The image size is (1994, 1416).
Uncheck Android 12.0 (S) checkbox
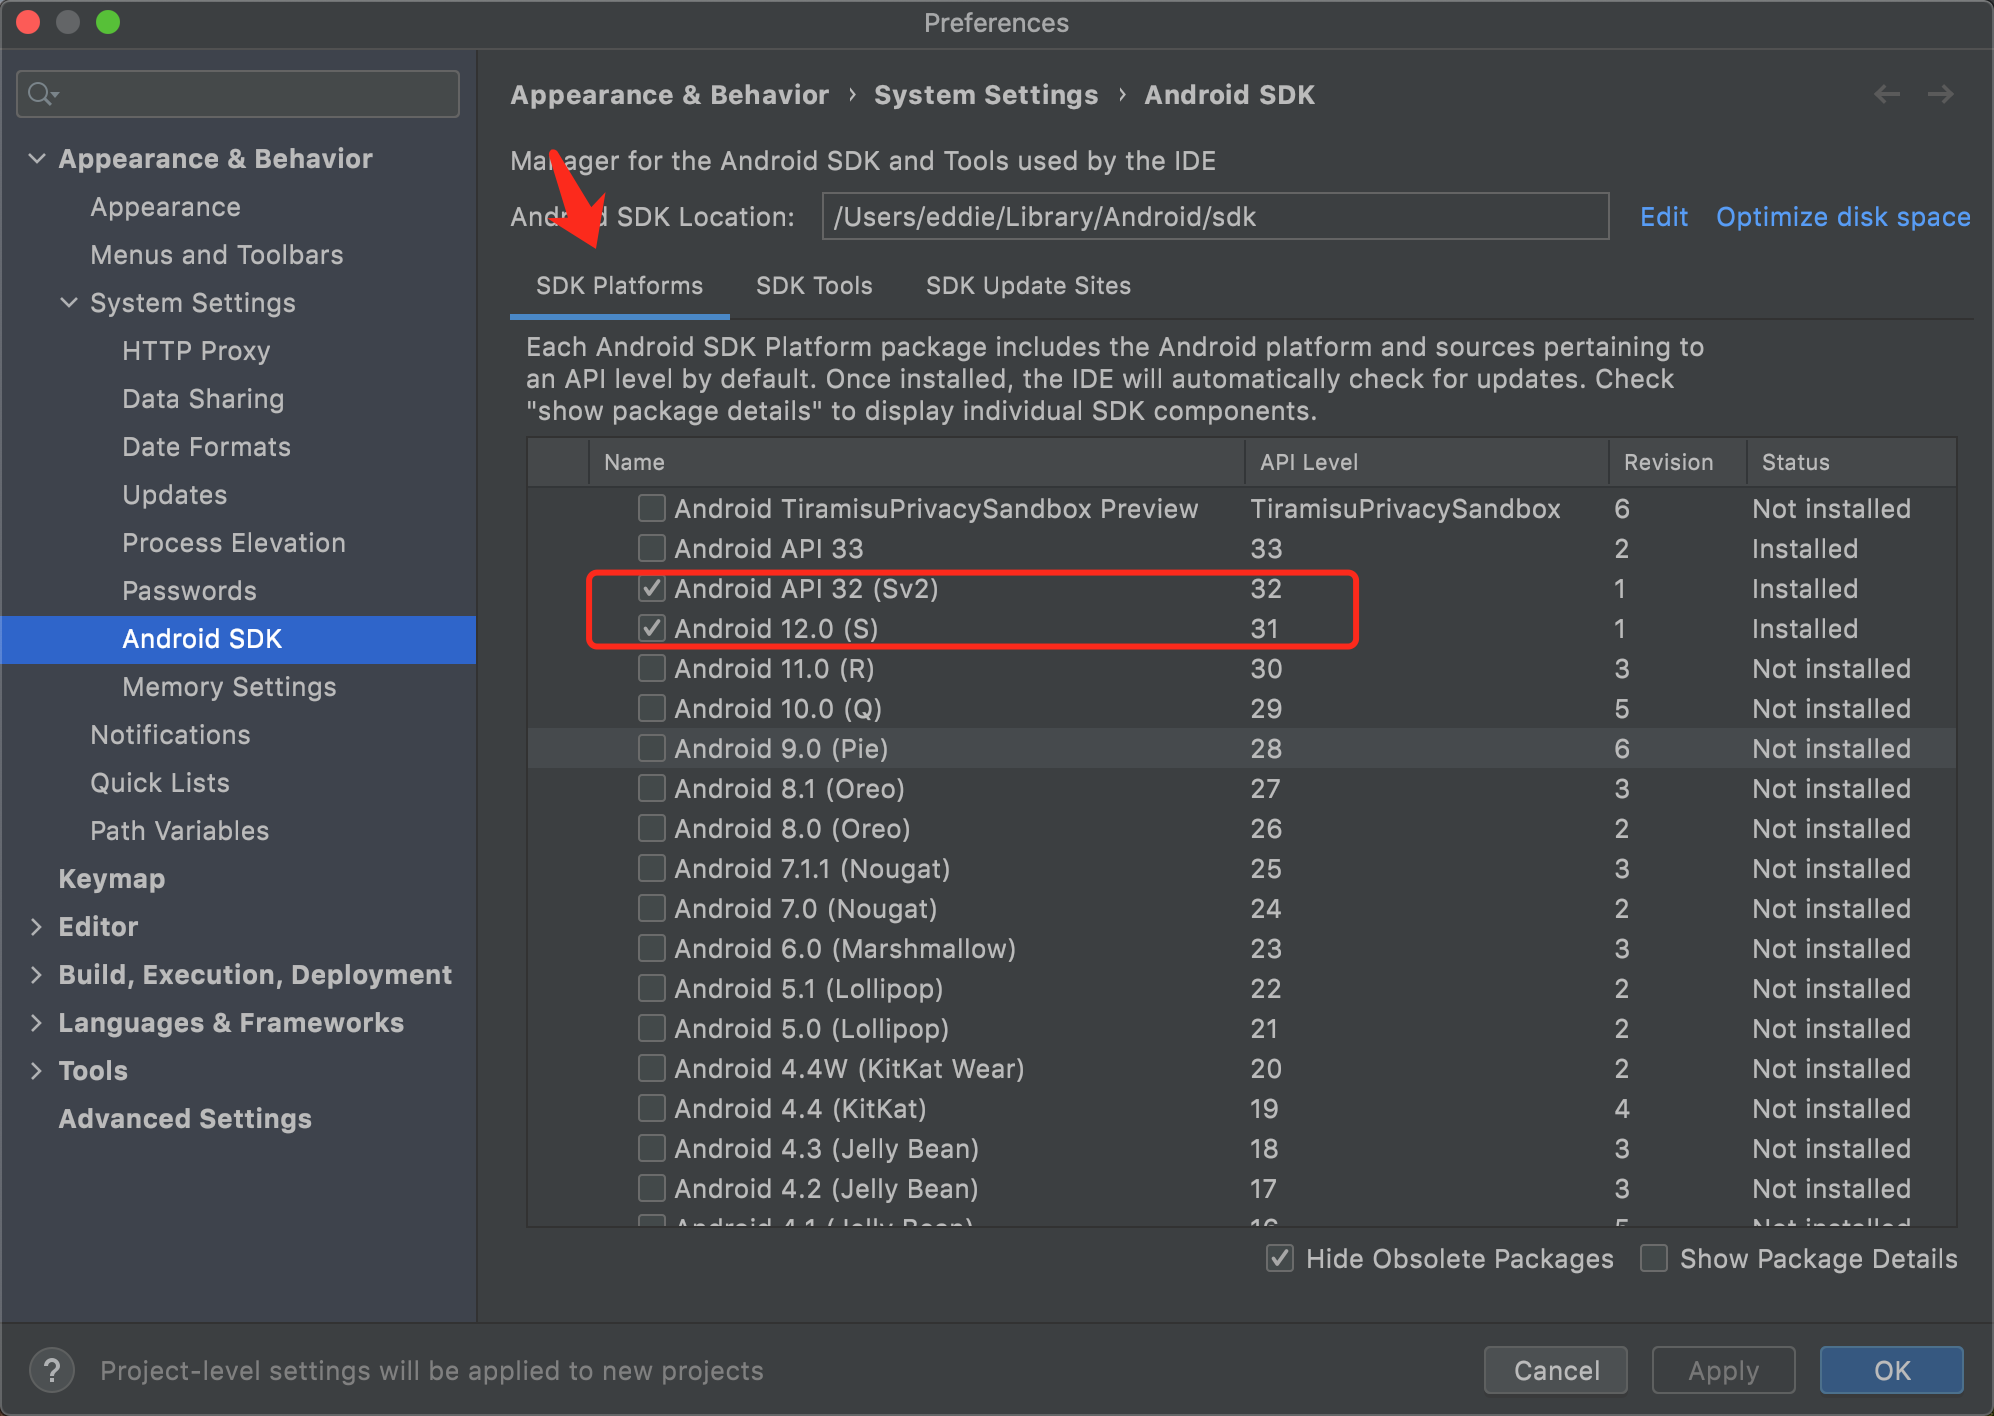[x=652, y=628]
